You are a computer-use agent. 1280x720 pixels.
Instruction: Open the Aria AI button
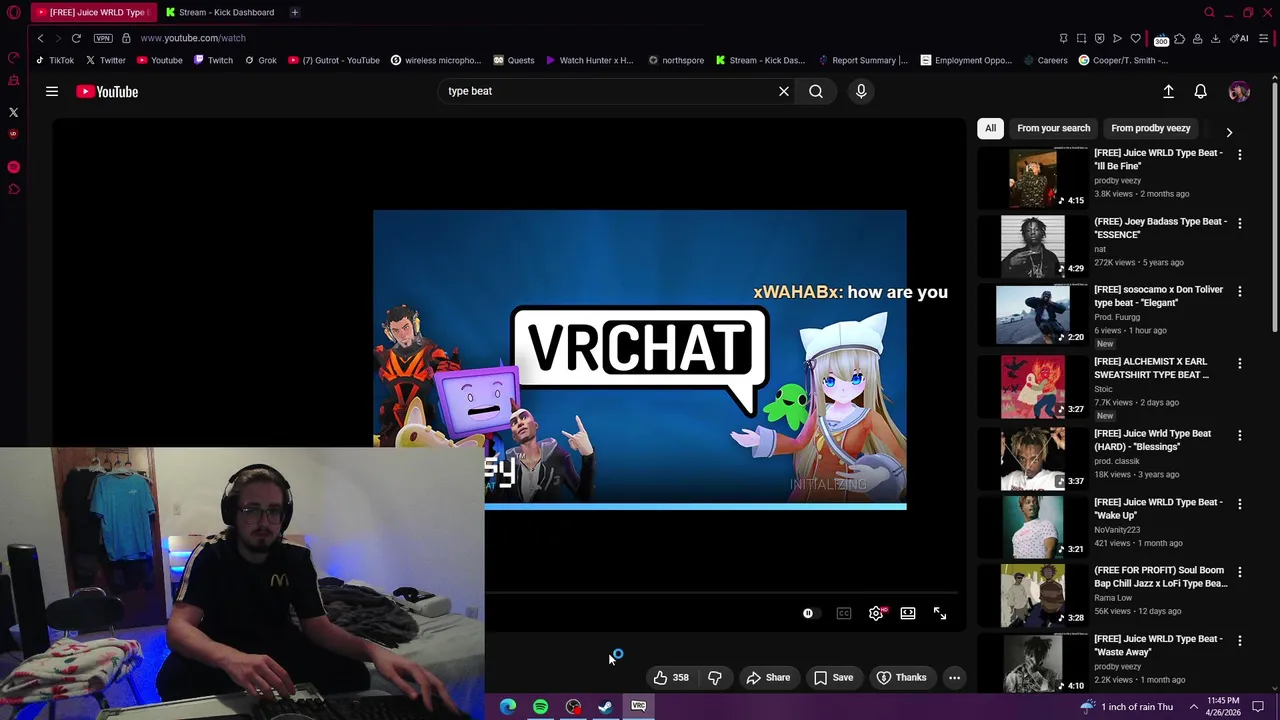coord(1240,38)
